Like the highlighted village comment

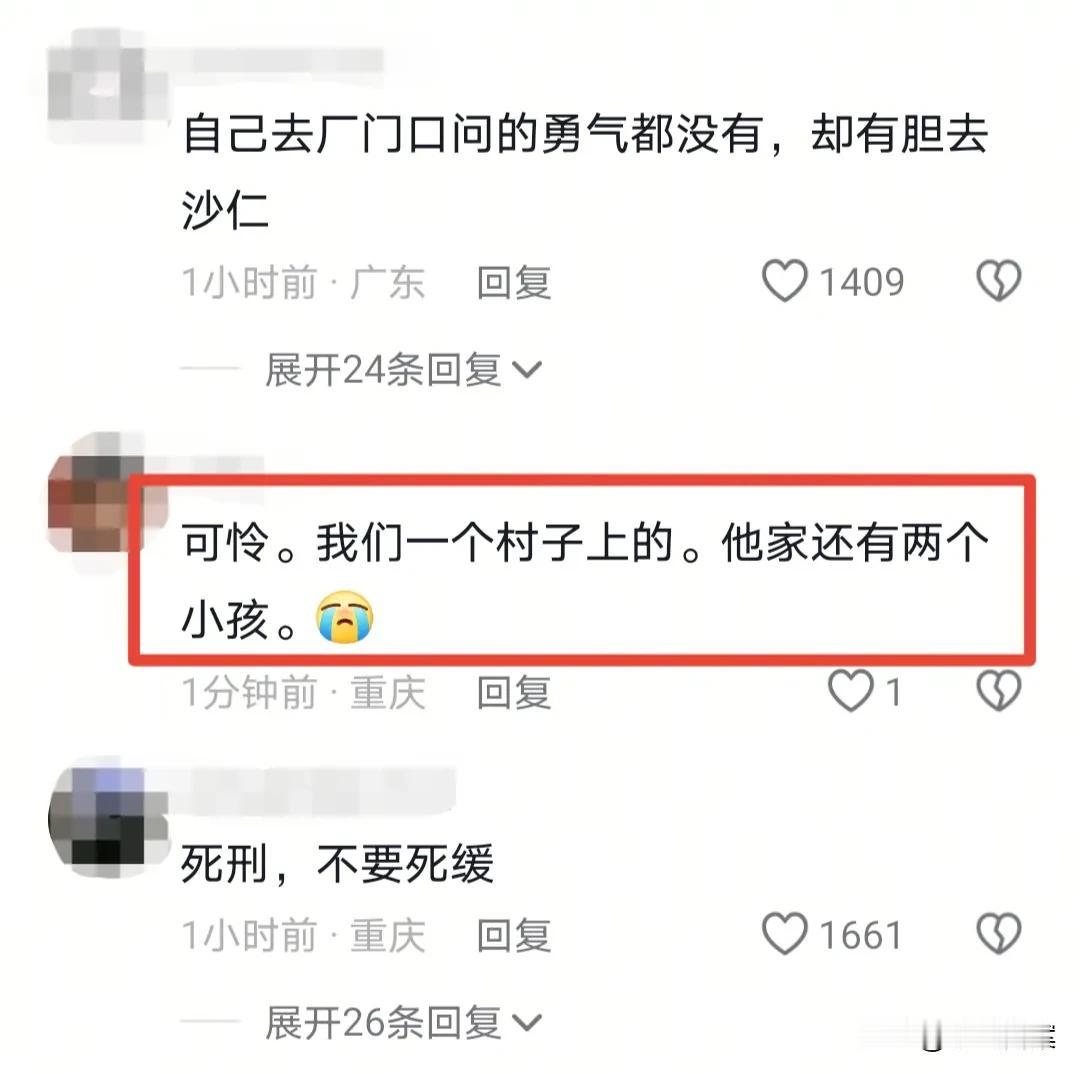[851, 691]
